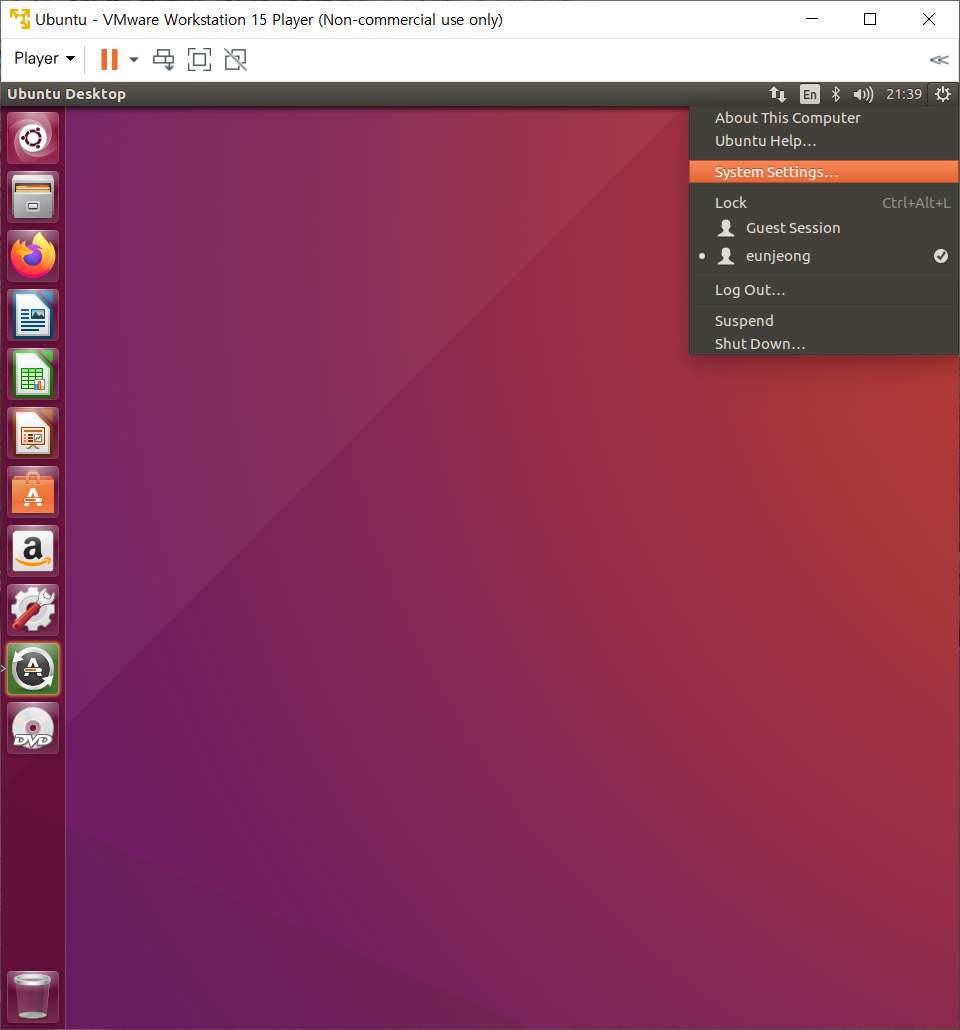Viewport: 960px width, 1030px height.
Task: Open the VMware window title icon
Action: tap(20, 19)
